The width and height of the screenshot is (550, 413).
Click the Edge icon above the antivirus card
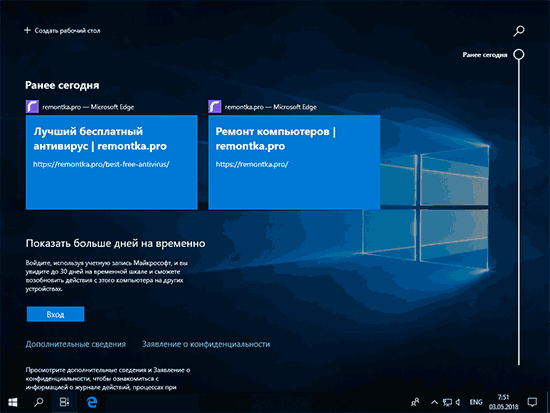tap(32, 106)
